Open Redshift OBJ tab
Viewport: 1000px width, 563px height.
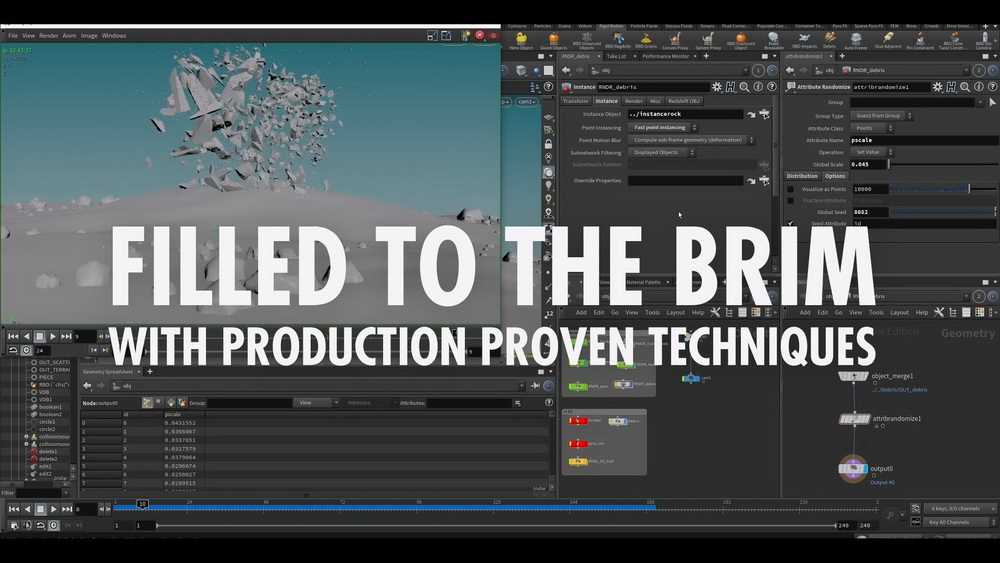click(684, 101)
